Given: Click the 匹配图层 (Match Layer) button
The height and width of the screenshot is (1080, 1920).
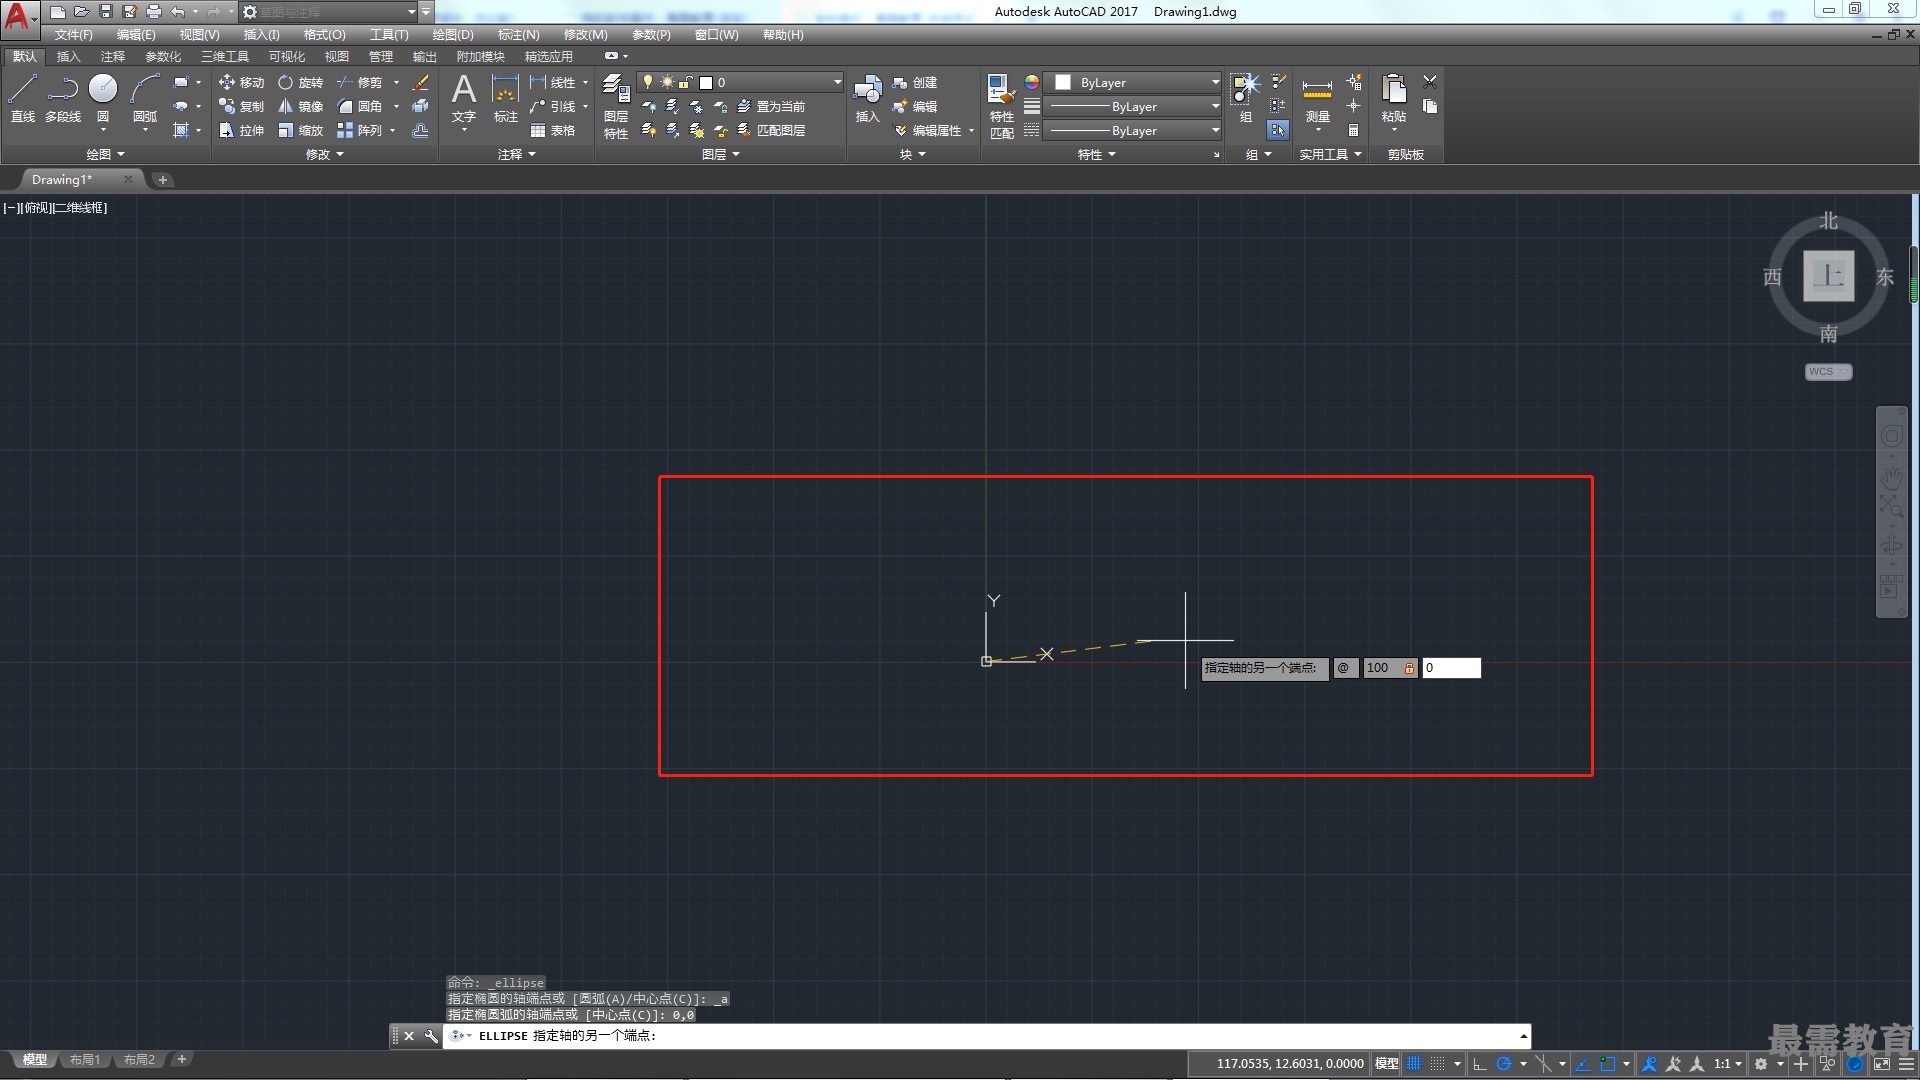Looking at the screenshot, I should point(770,131).
